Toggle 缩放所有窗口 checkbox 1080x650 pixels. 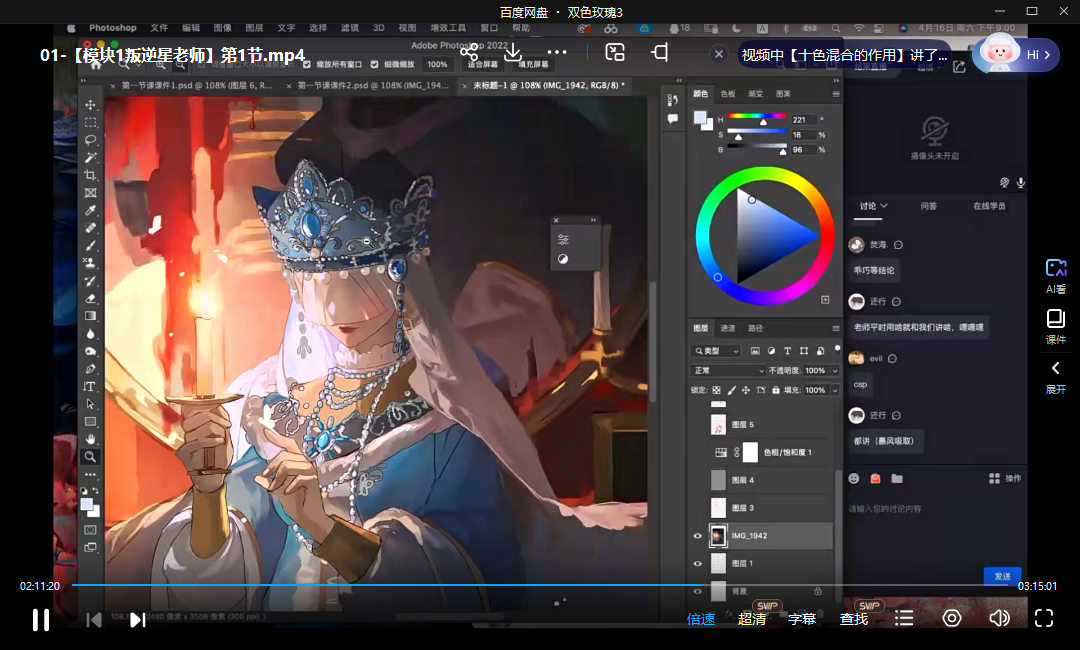pyautogui.click(x=307, y=65)
